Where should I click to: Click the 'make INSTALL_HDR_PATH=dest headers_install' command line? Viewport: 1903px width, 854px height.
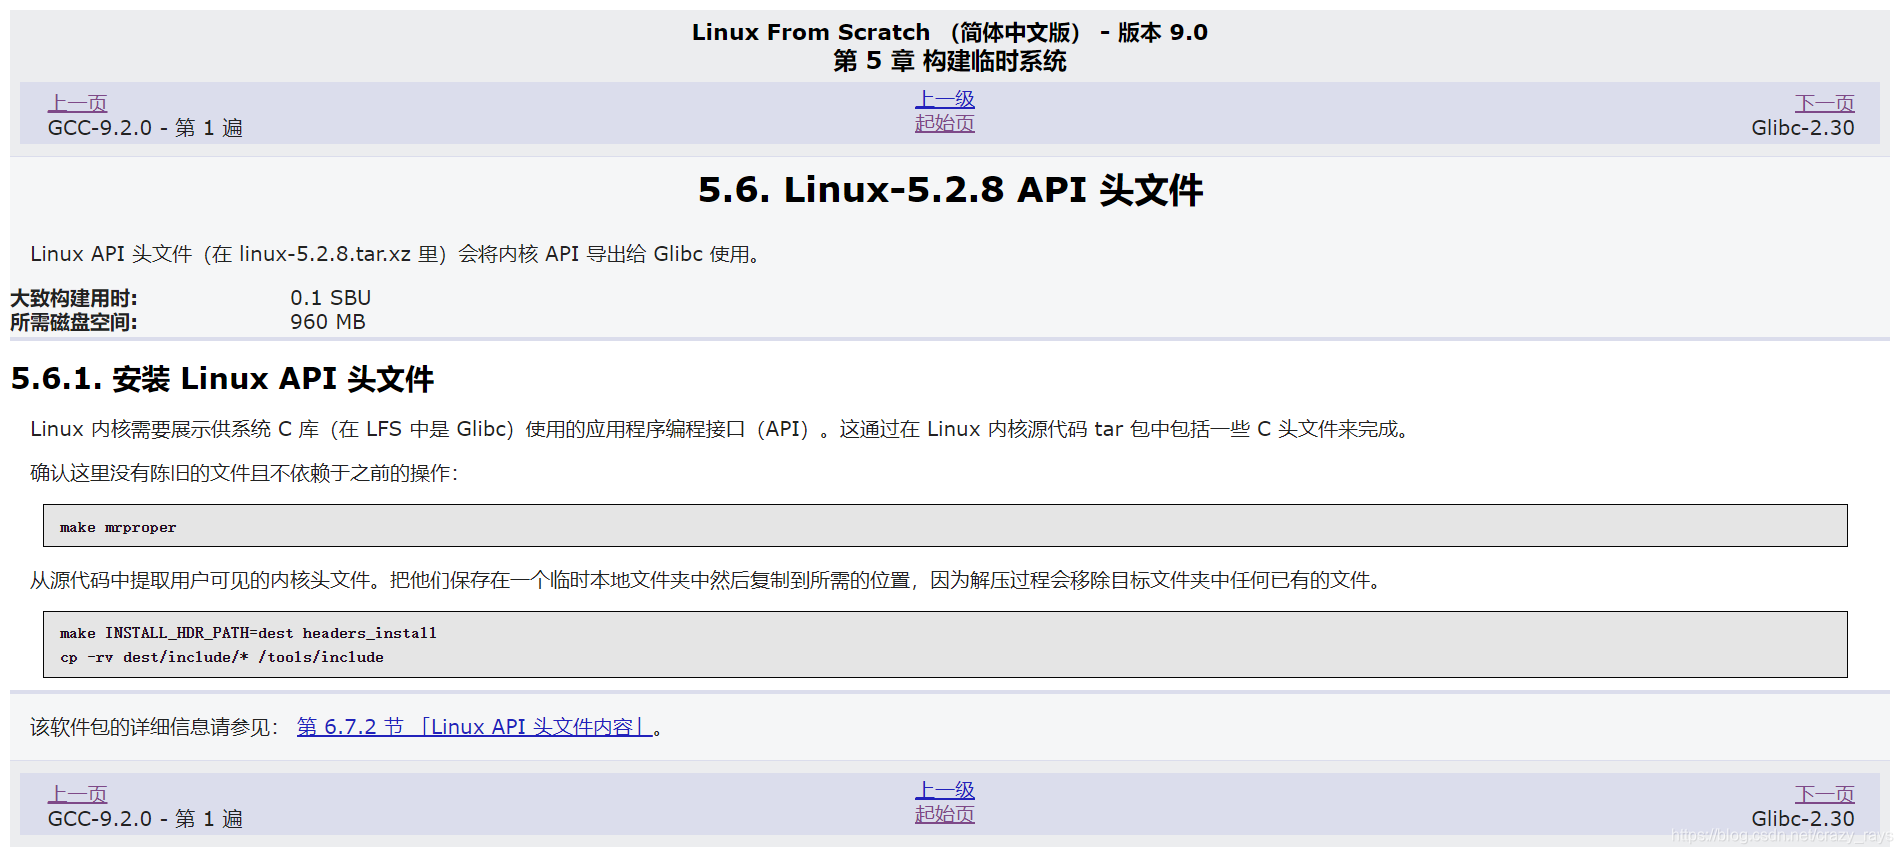click(x=248, y=633)
